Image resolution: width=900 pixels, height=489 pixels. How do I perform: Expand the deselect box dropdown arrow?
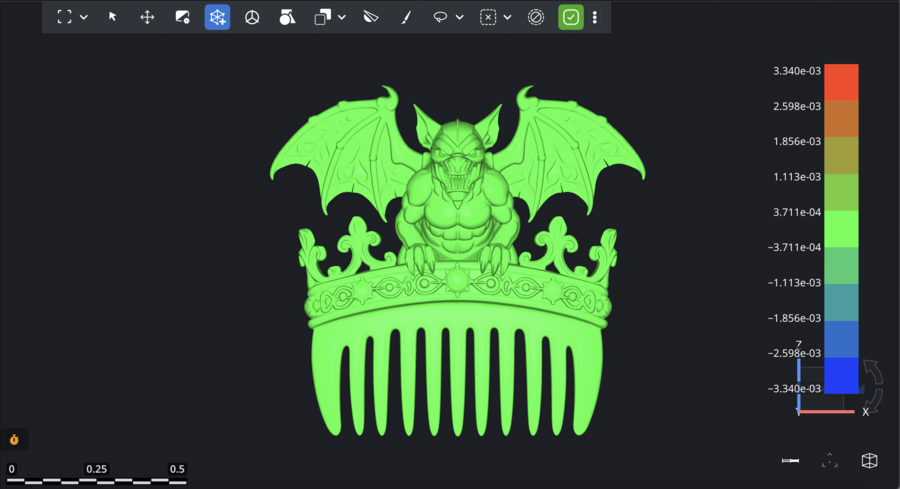(507, 17)
